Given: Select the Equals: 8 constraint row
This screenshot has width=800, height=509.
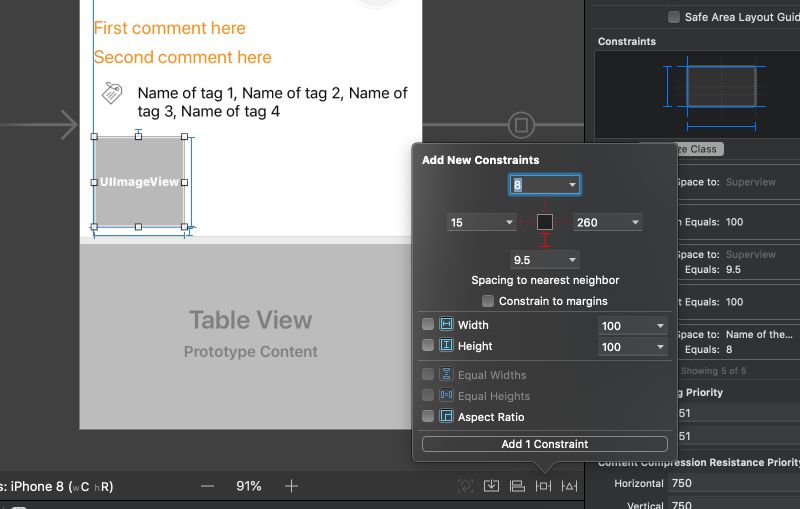Looking at the screenshot, I should pyautogui.click(x=738, y=342).
